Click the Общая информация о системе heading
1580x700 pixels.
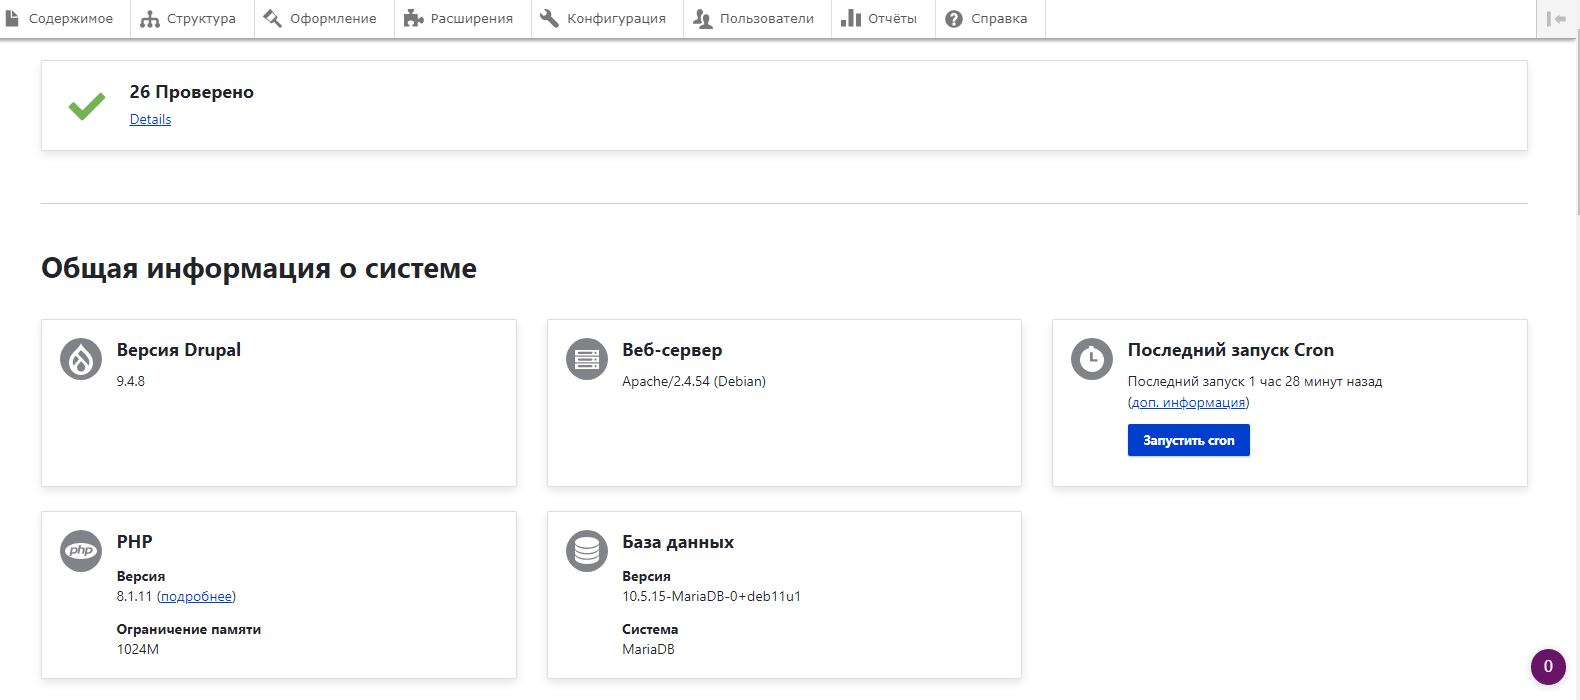(x=259, y=268)
